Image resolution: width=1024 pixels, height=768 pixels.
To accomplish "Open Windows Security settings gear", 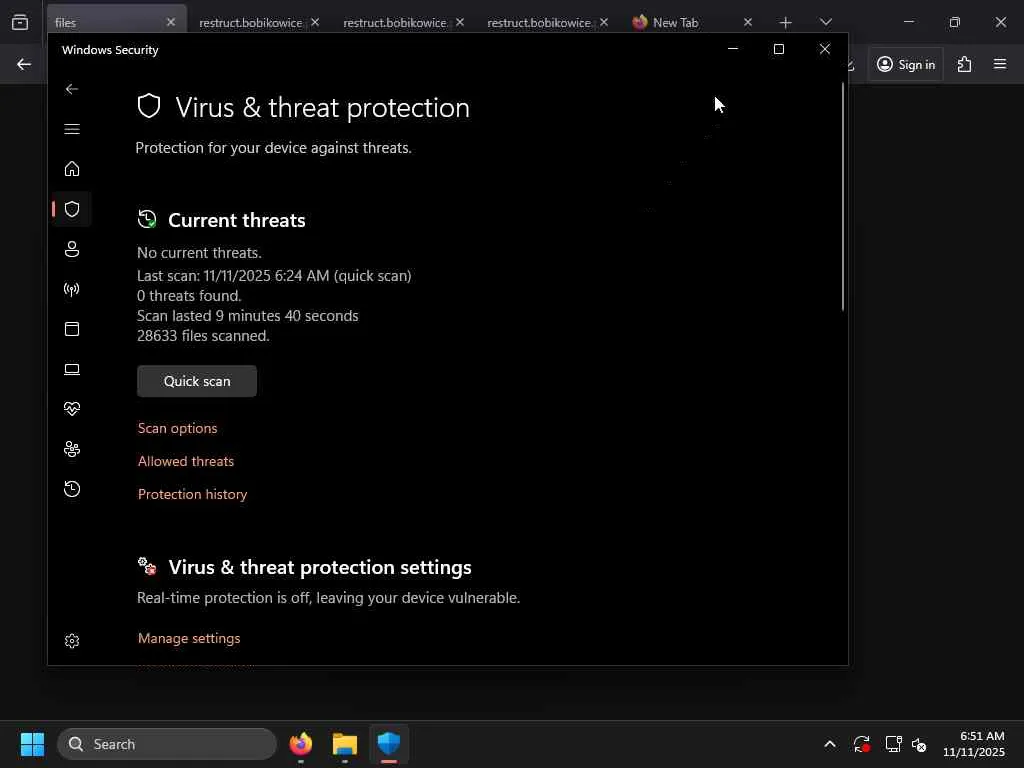I will coord(72,641).
